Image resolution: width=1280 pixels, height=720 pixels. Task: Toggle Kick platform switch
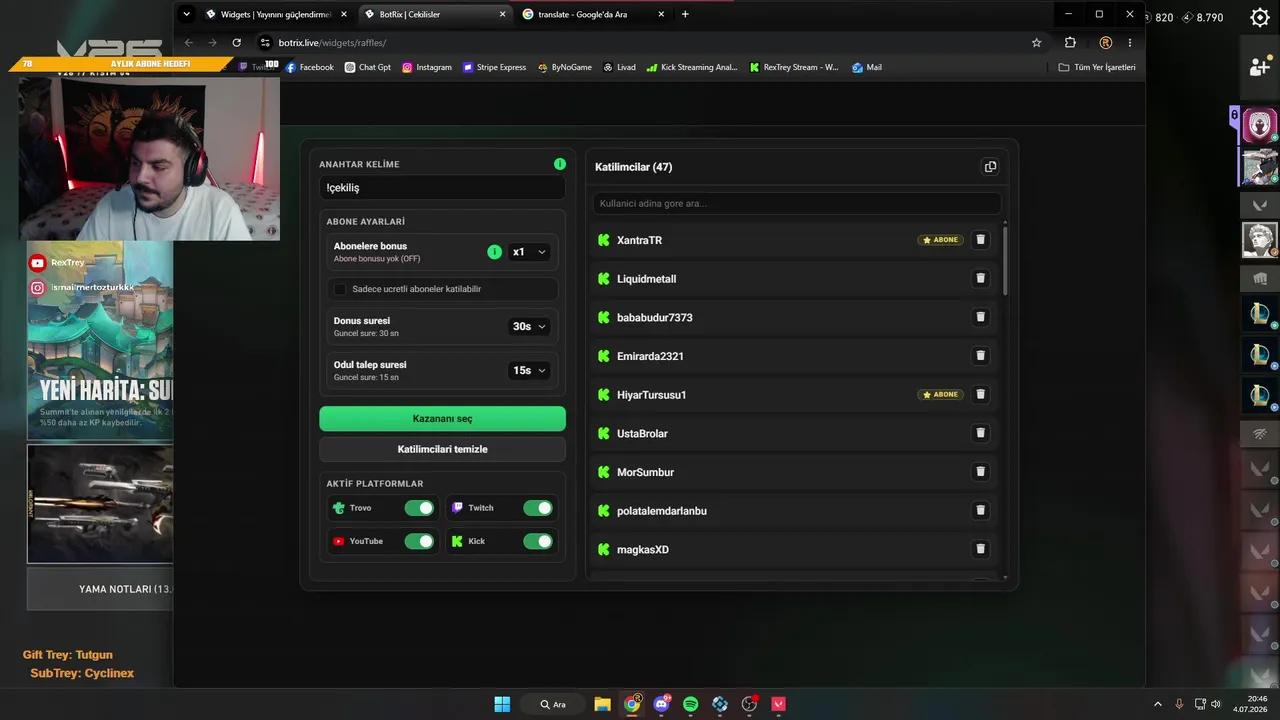coord(538,541)
